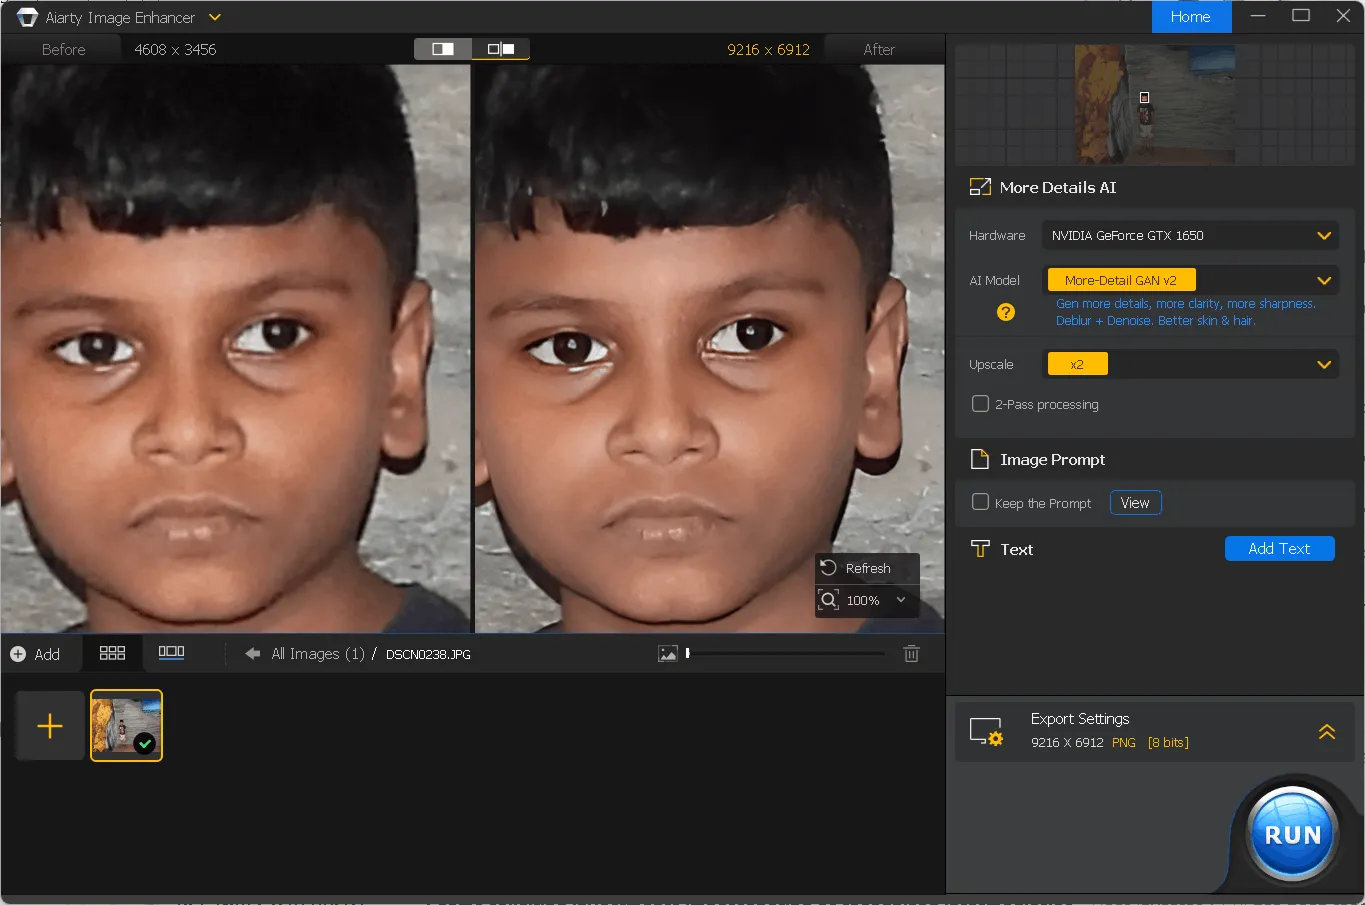Switch to grid thumbnail view
The height and width of the screenshot is (905, 1365).
112,653
